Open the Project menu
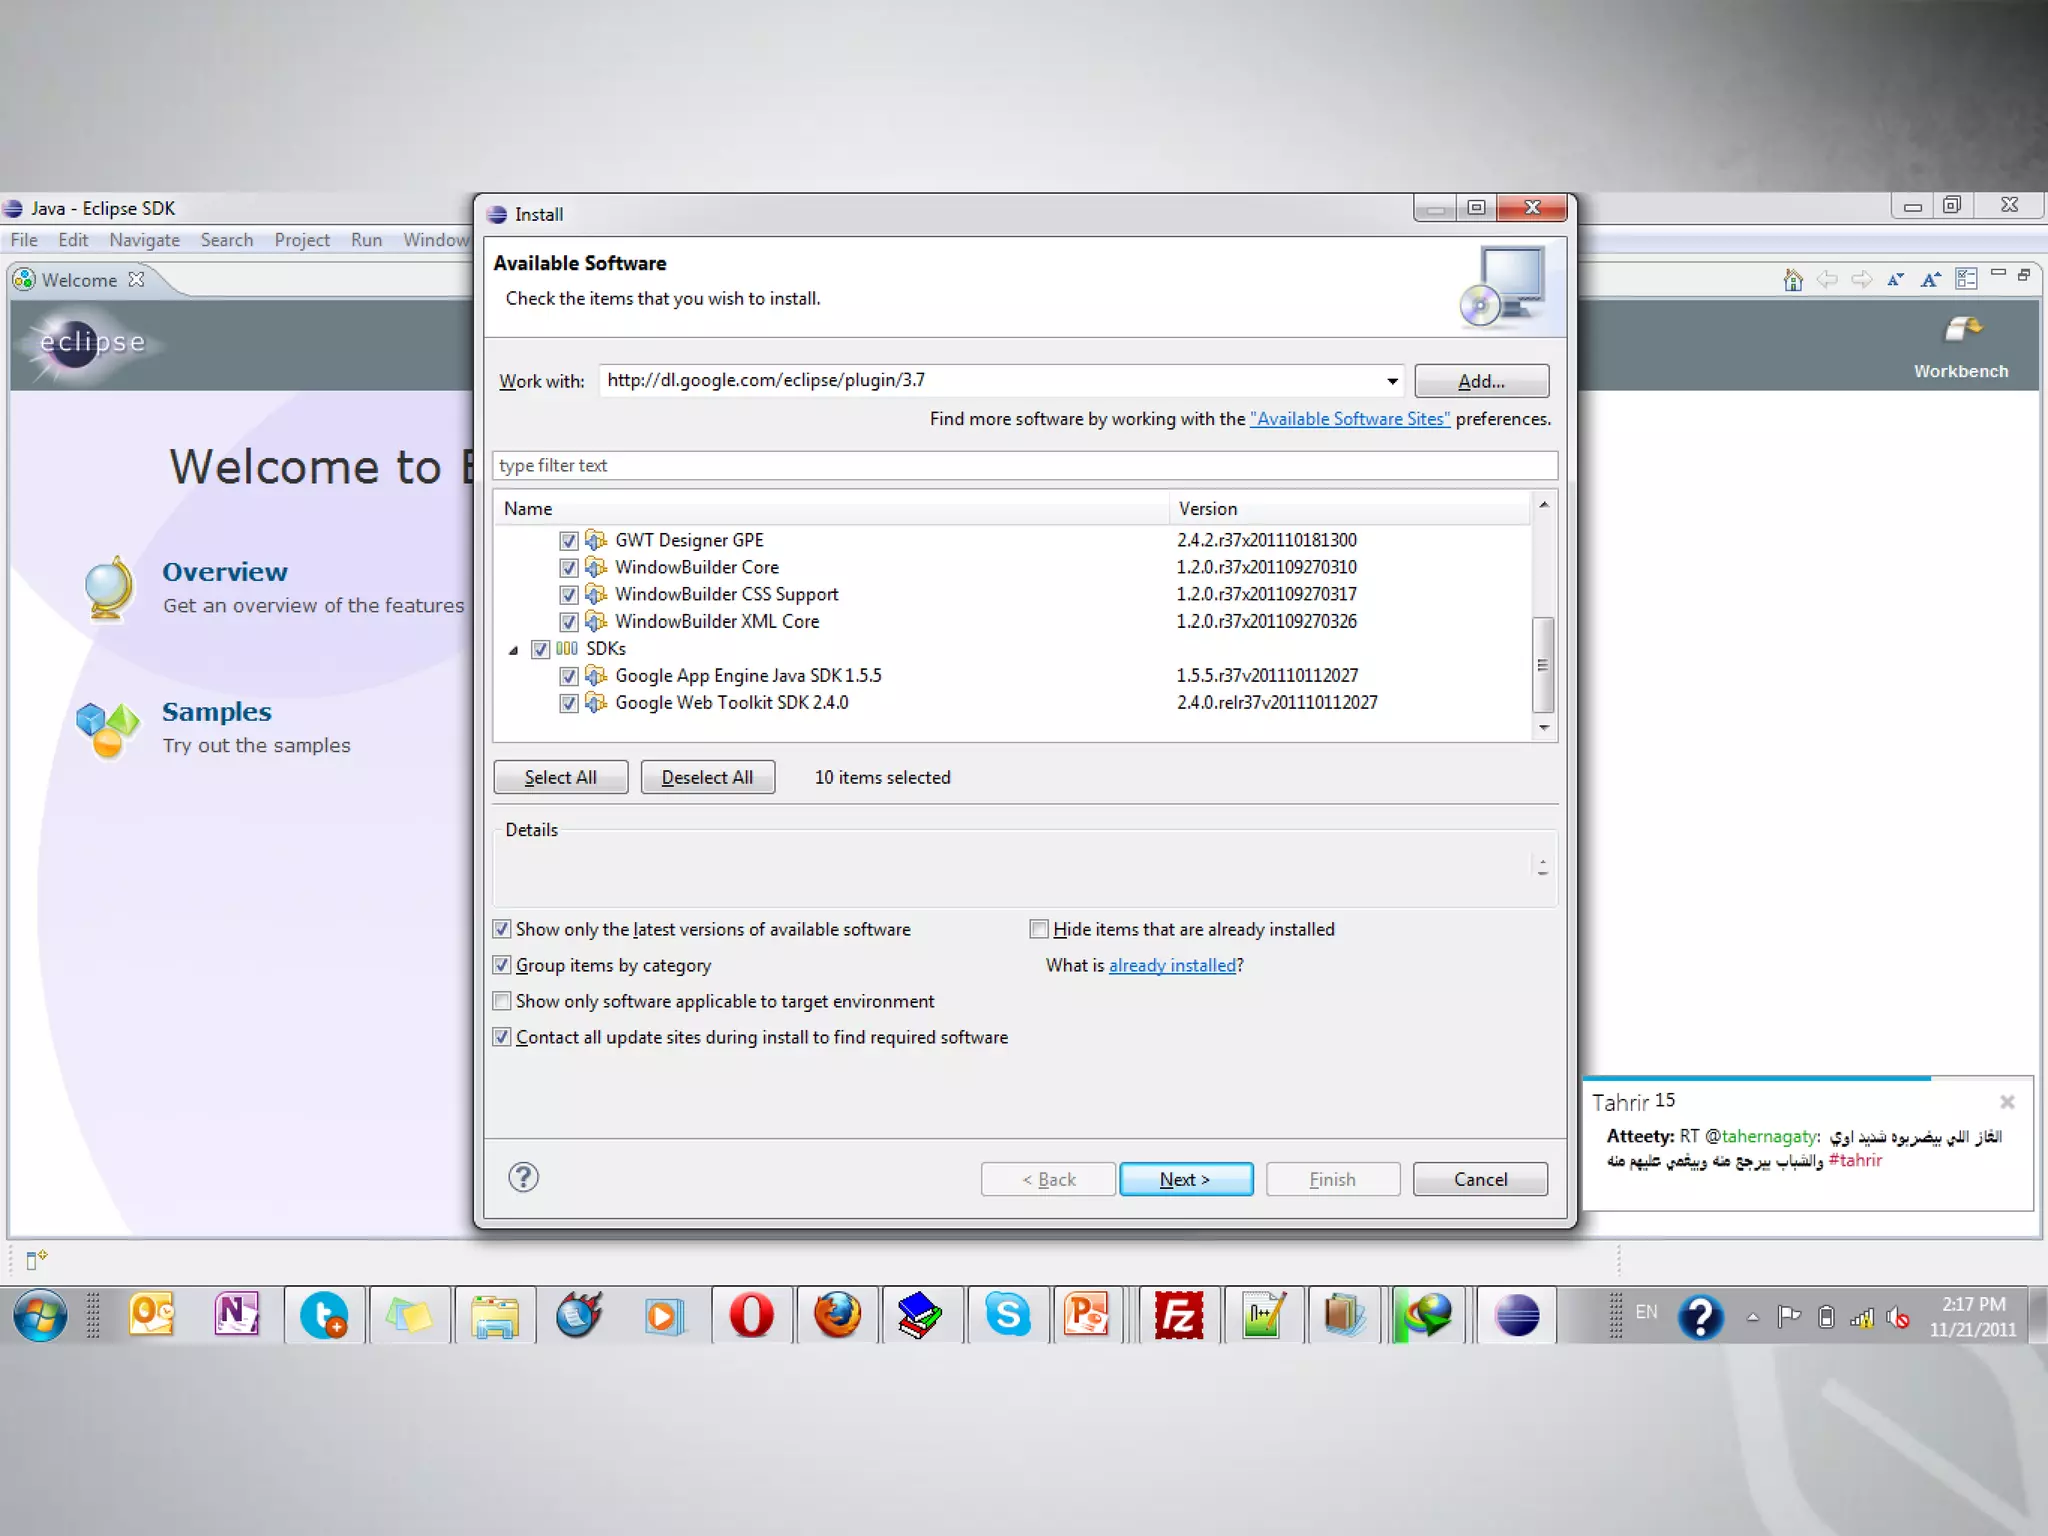 (x=301, y=240)
